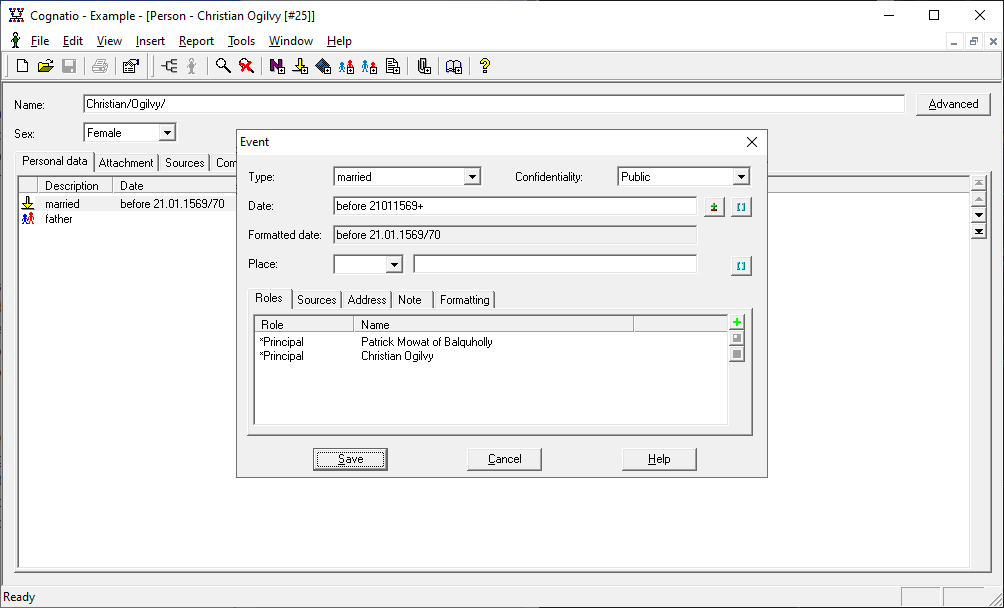Image resolution: width=1004 pixels, height=608 pixels.
Task: Switch to the Formatting tab
Action: [465, 300]
